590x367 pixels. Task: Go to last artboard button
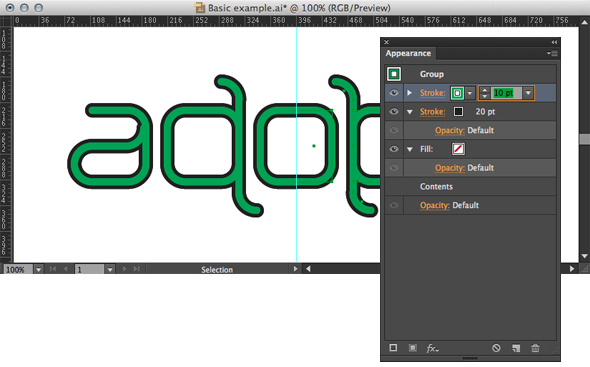click(137, 269)
